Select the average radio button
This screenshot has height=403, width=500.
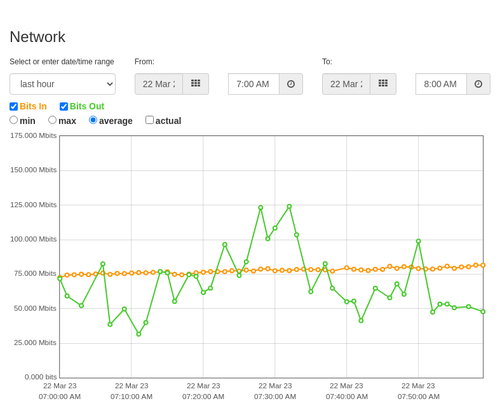tap(93, 120)
